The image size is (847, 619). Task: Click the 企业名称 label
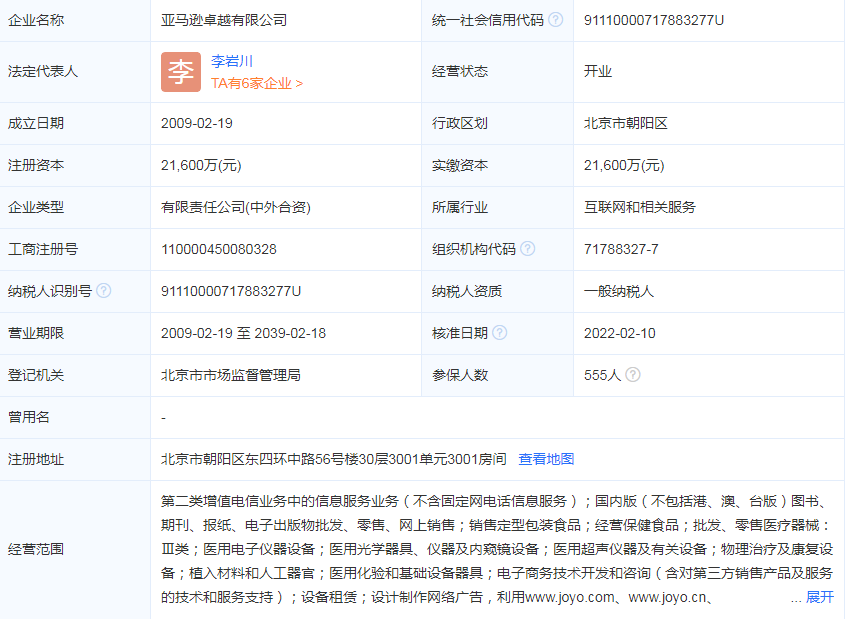pyautogui.click(x=36, y=20)
